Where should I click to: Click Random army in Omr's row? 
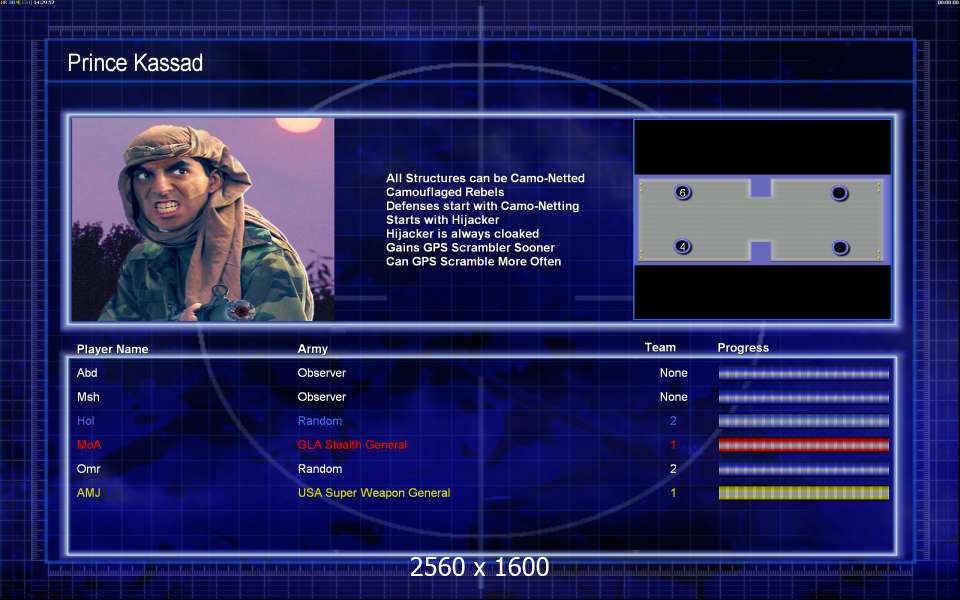coord(320,469)
